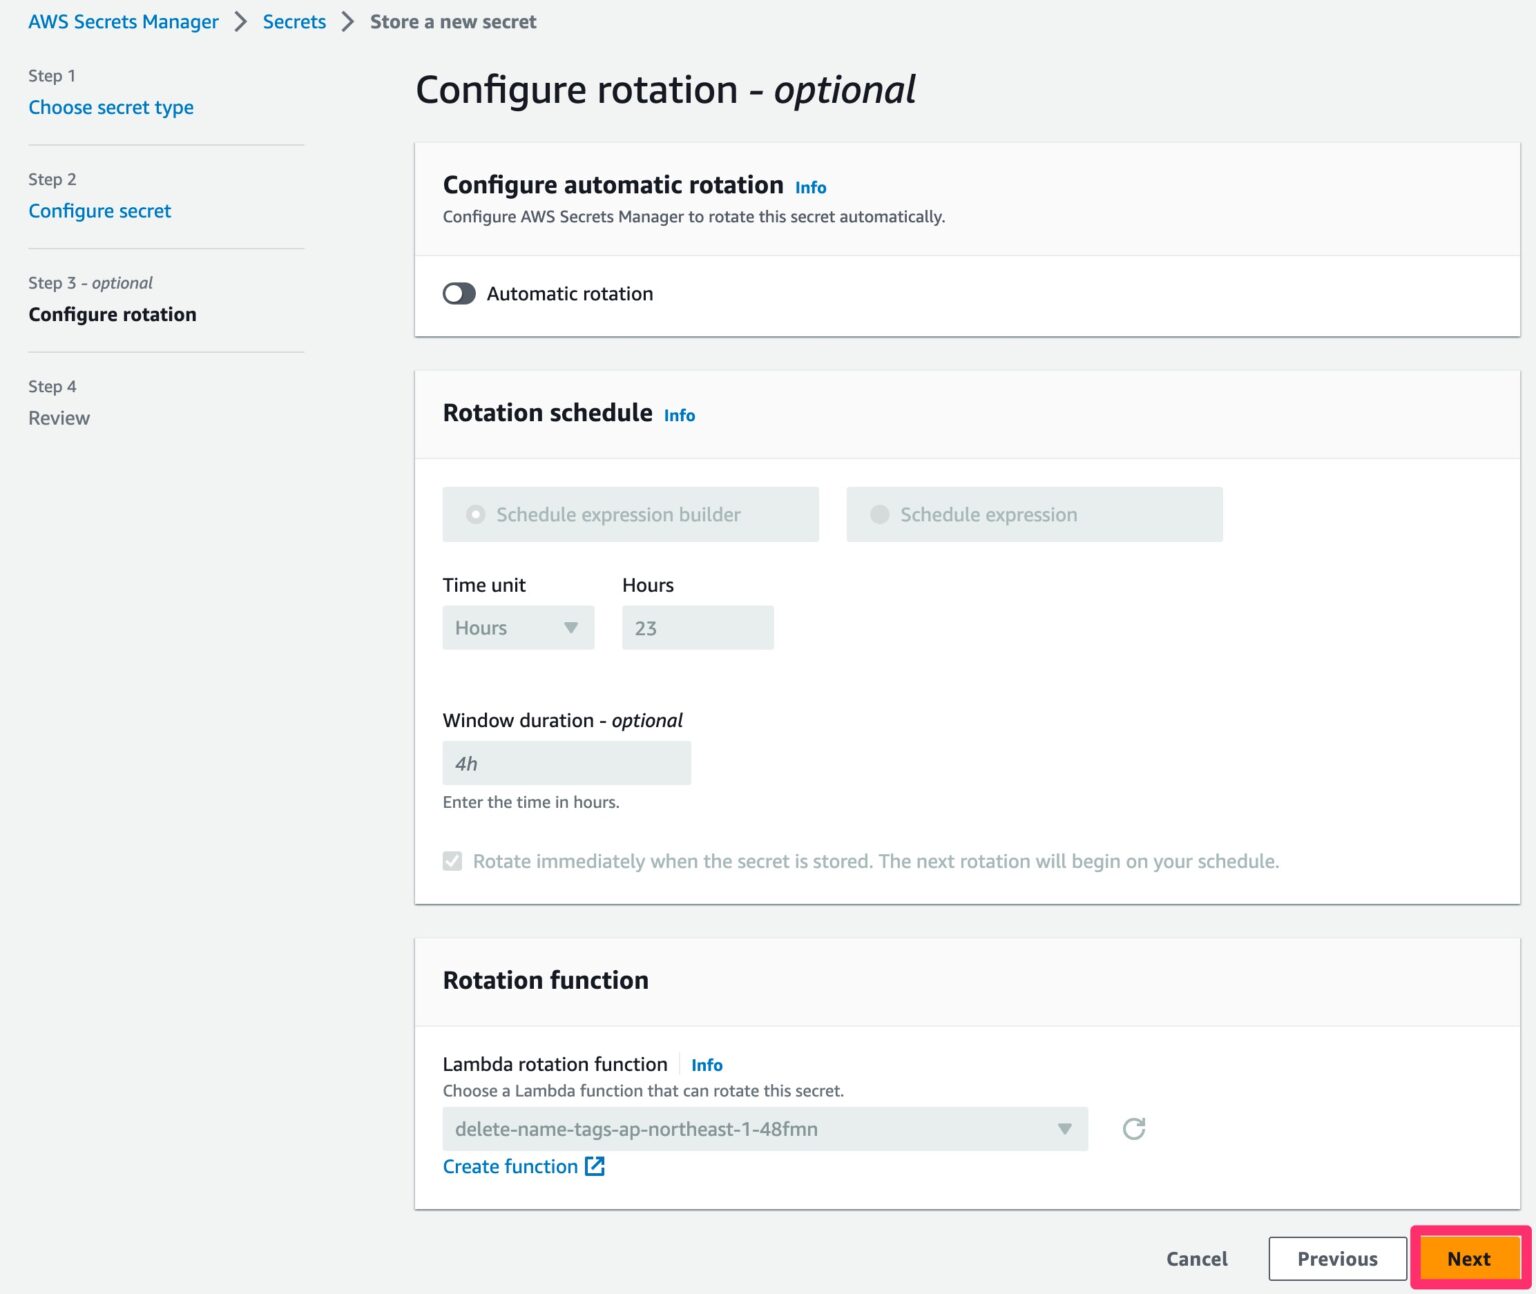Click the Previous button
Image resolution: width=1536 pixels, height=1294 pixels.
coord(1337,1259)
